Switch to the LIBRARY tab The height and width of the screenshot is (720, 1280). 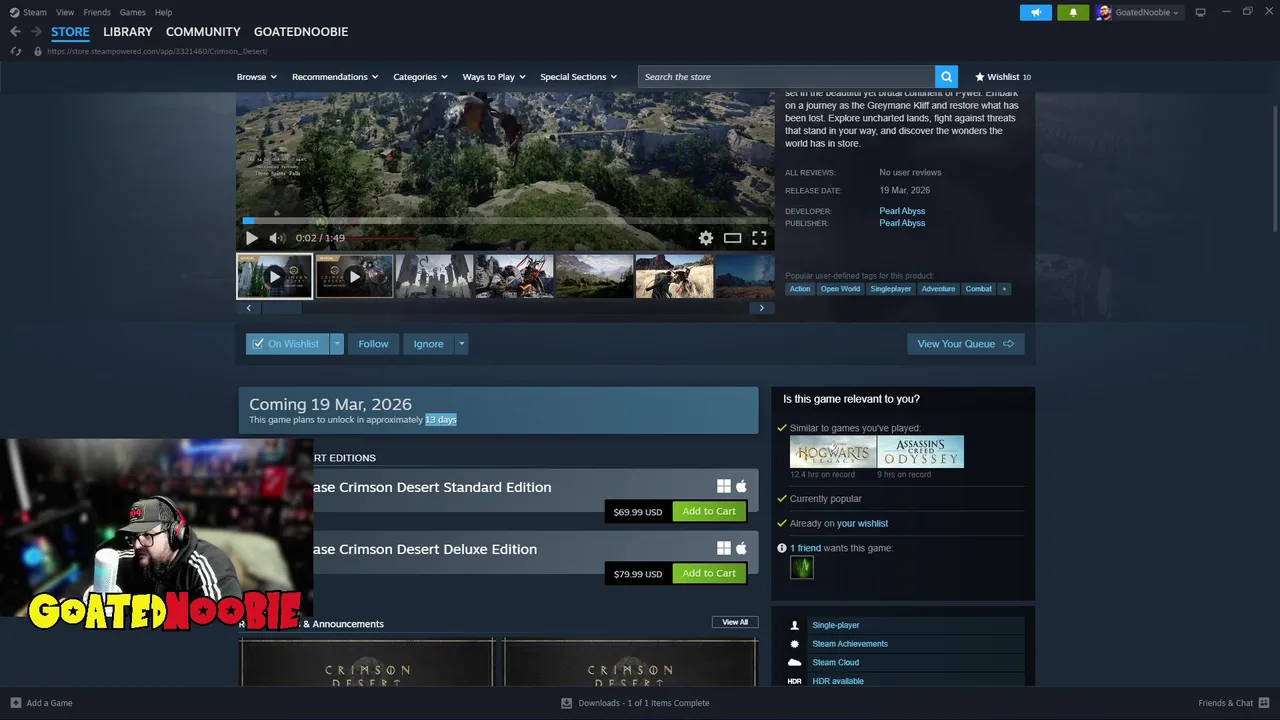click(x=128, y=32)
